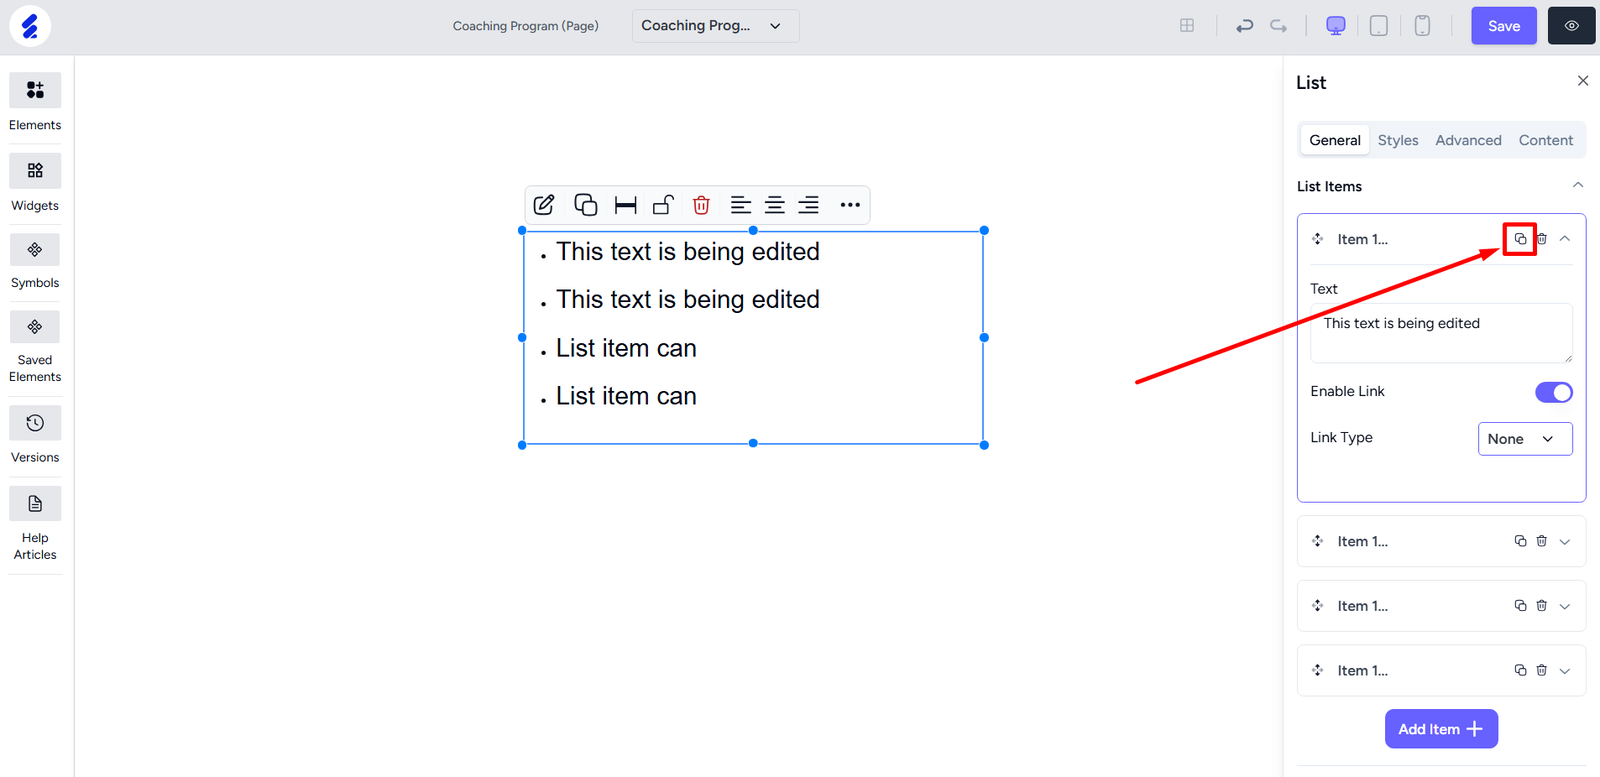Open the Widgets panel

click(35, 172)
